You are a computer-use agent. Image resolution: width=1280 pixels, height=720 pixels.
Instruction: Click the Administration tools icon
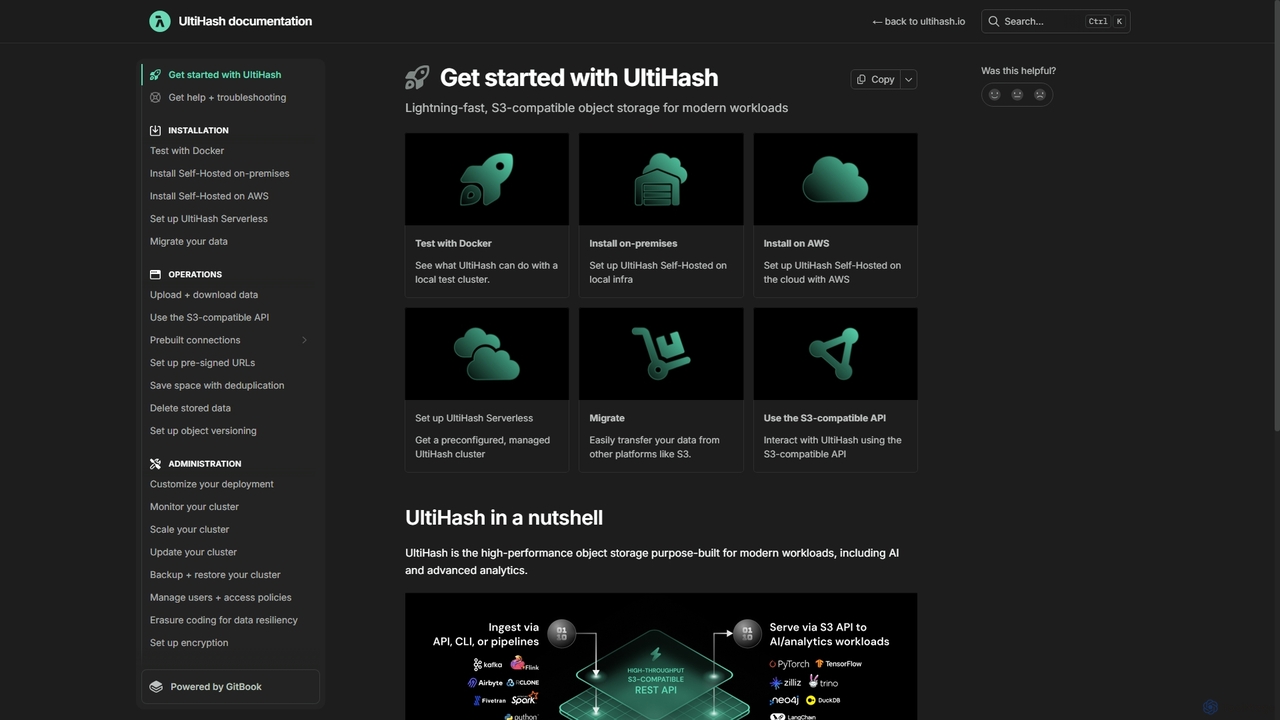[155, 464]
